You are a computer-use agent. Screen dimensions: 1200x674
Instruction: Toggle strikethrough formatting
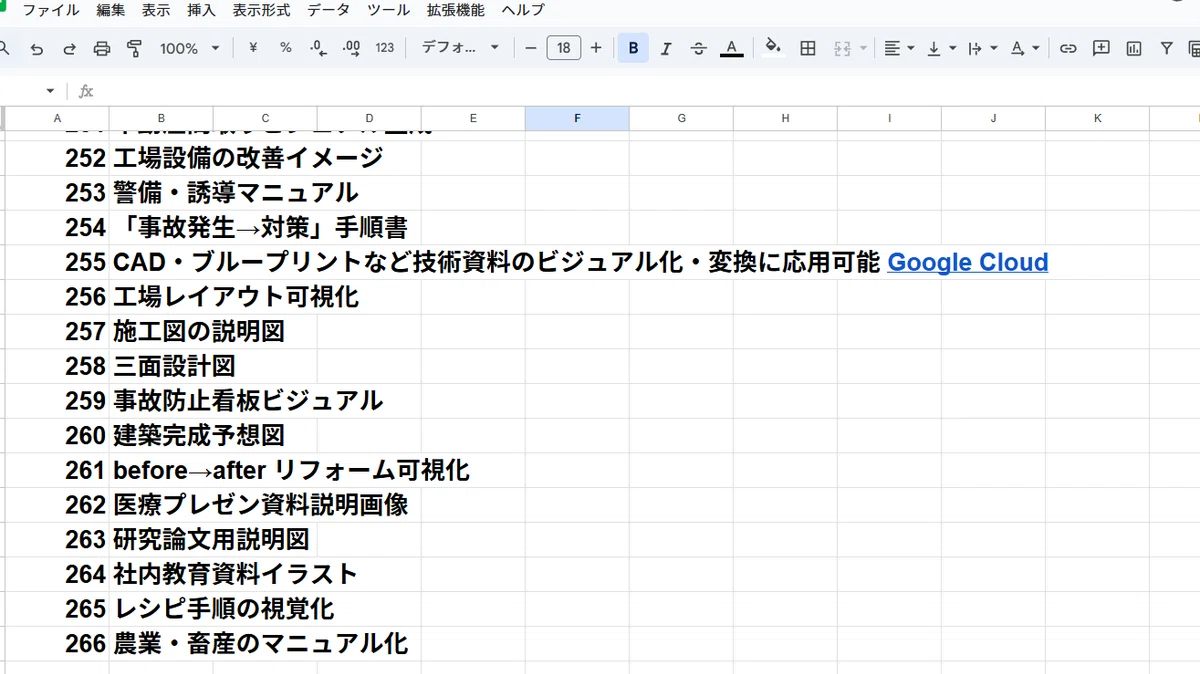point(699,48)
